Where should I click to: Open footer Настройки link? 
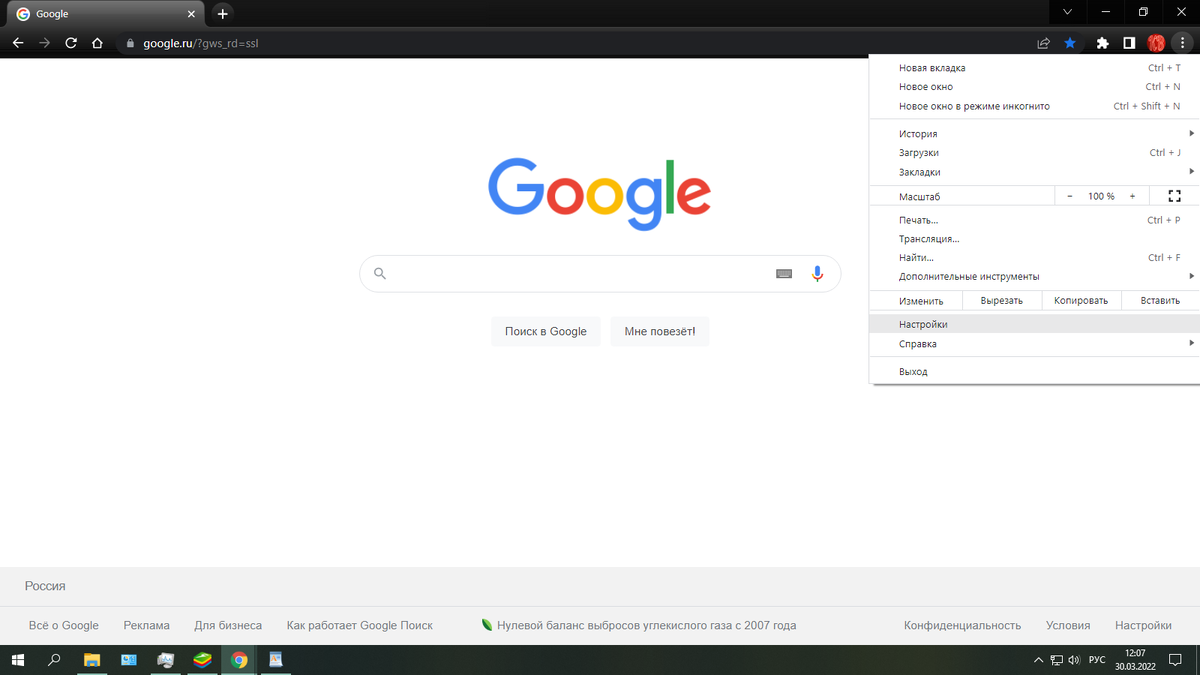(1143, 625)
